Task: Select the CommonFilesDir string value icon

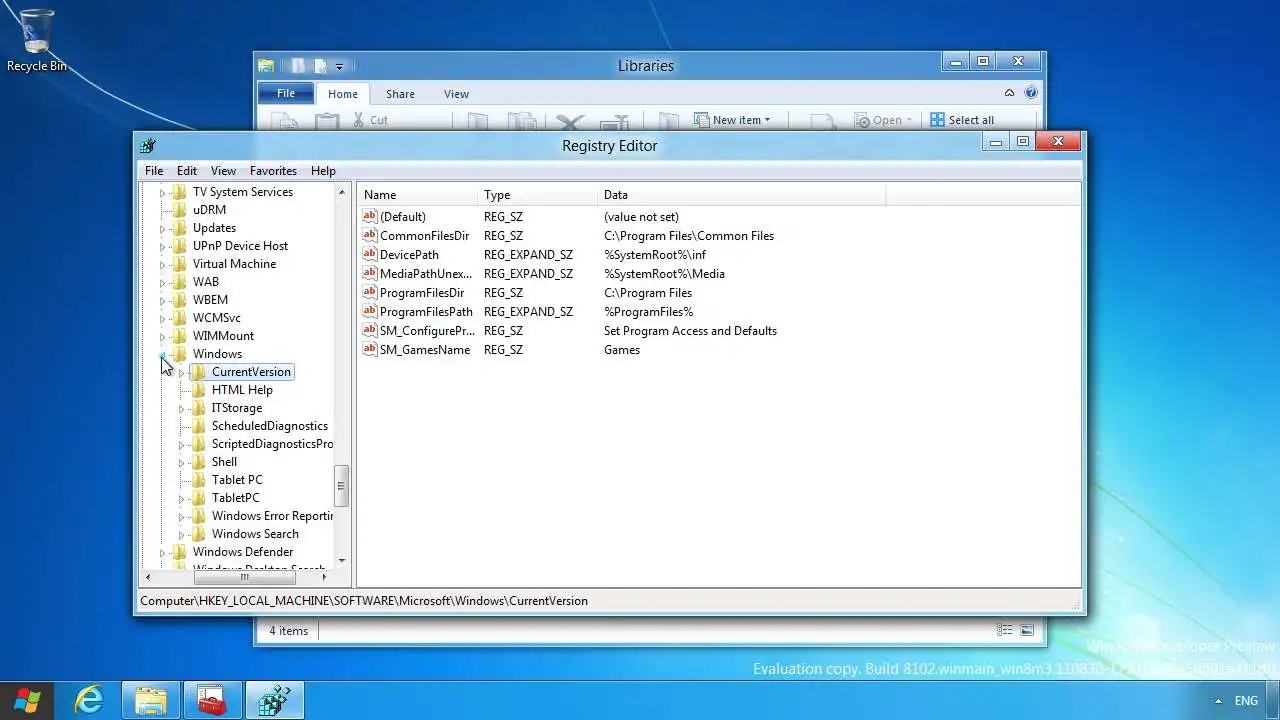Action: tap(370, 236)
